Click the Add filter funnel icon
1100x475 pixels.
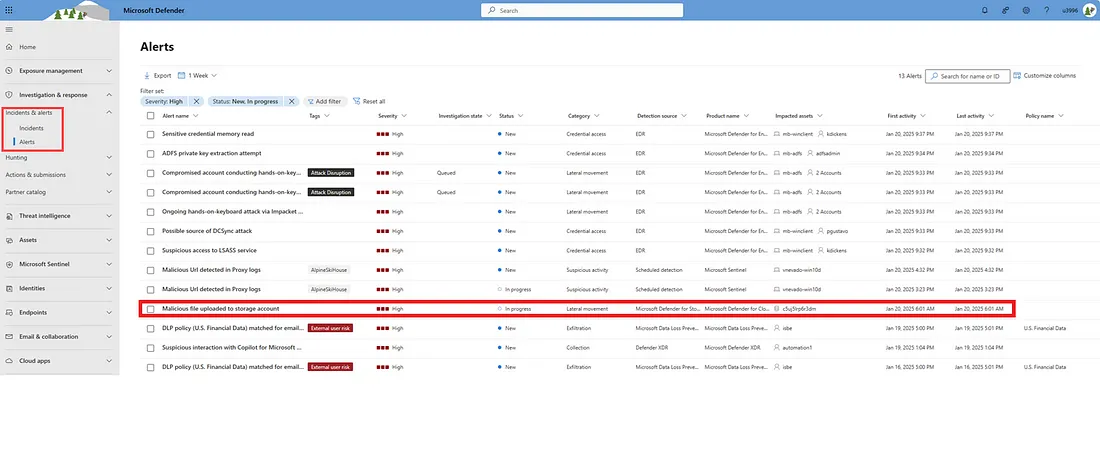(x=310, y=101)
